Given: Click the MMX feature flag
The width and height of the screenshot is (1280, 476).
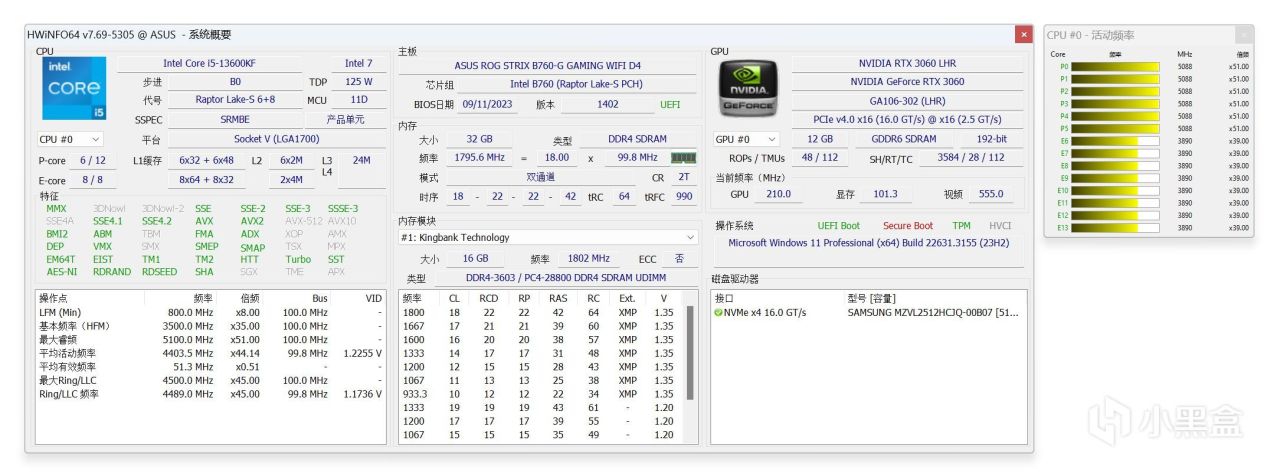Looking at the screenshot, I should pos(56,209).
